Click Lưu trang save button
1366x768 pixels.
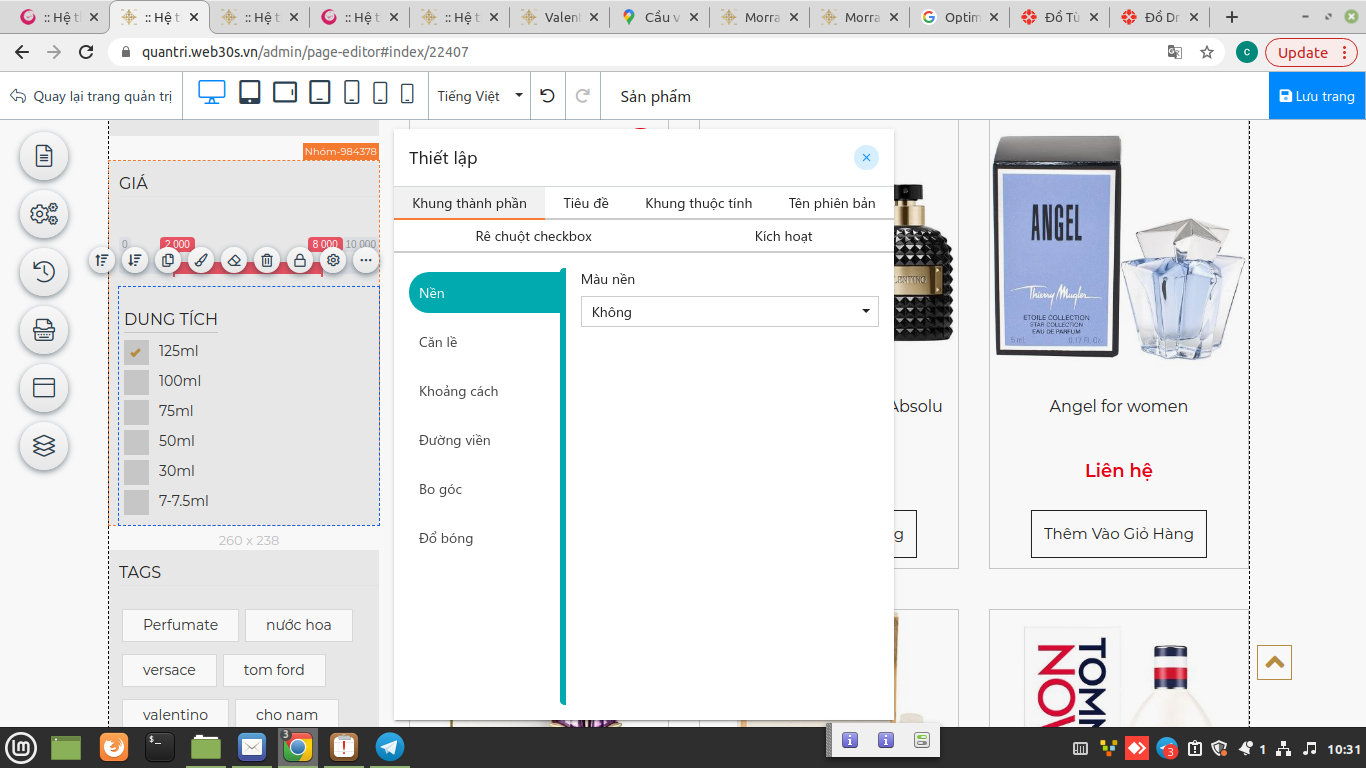[1317, 96]
